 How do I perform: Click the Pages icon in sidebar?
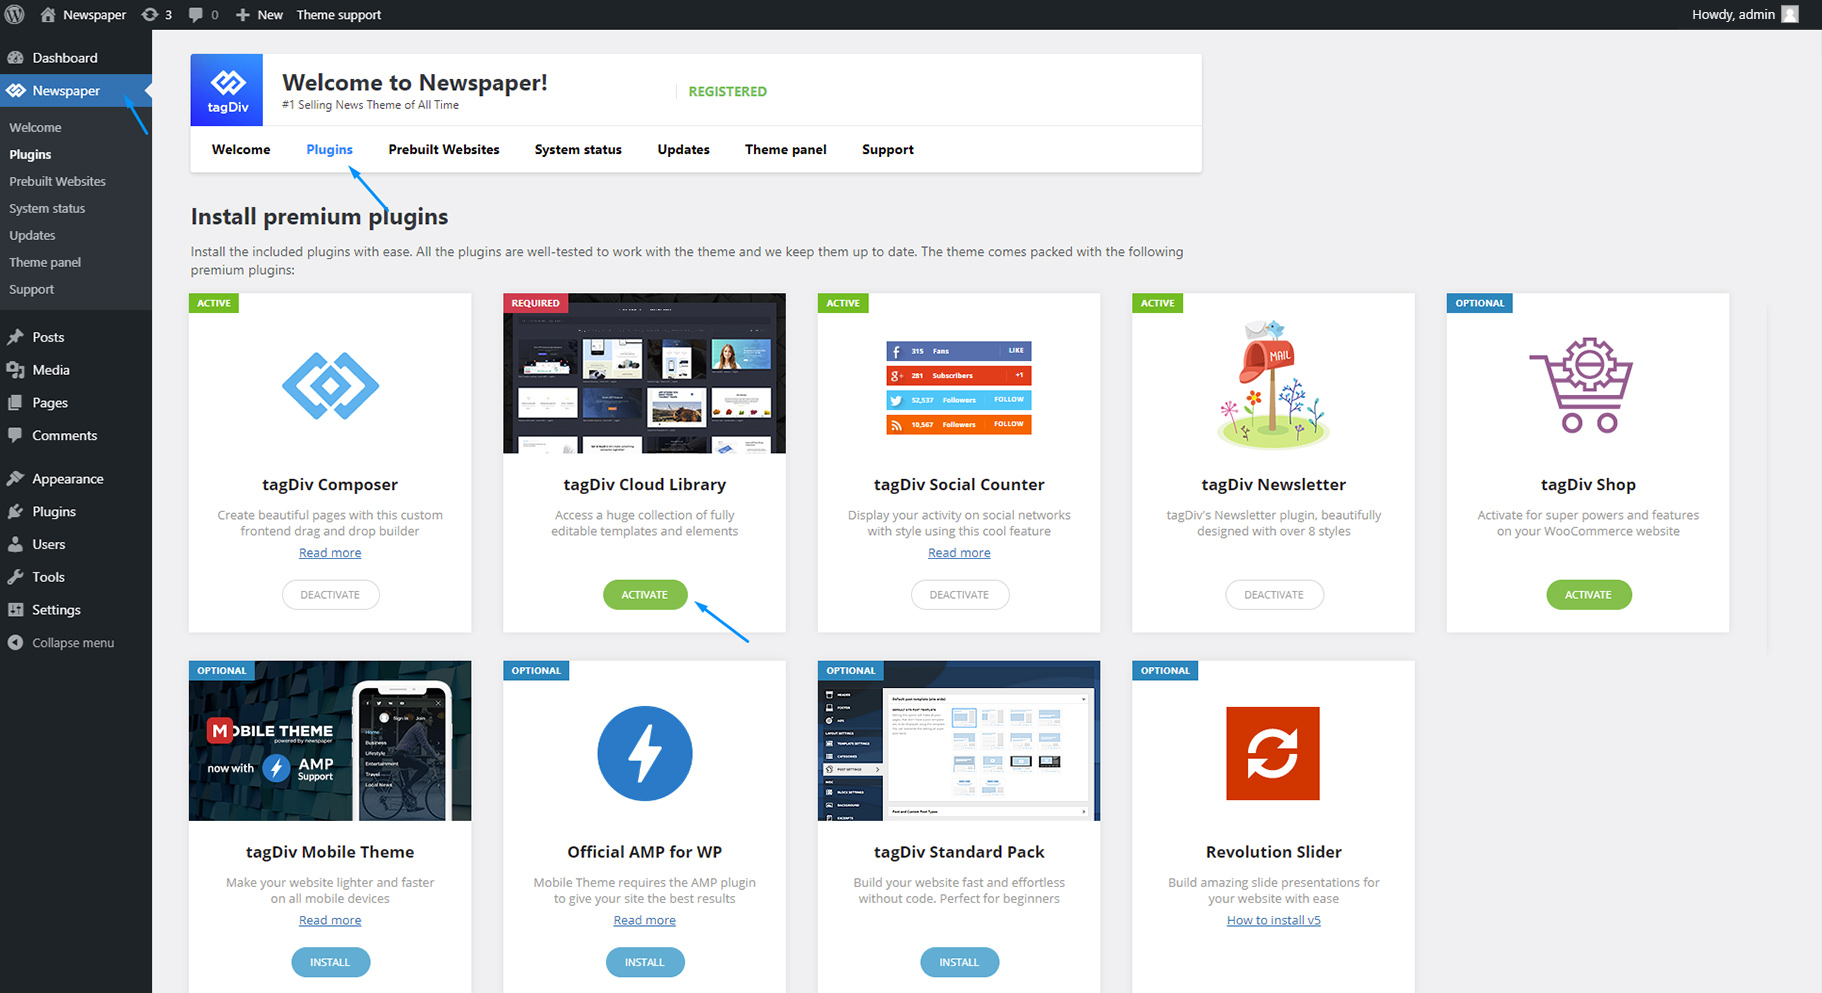[15, 403]
